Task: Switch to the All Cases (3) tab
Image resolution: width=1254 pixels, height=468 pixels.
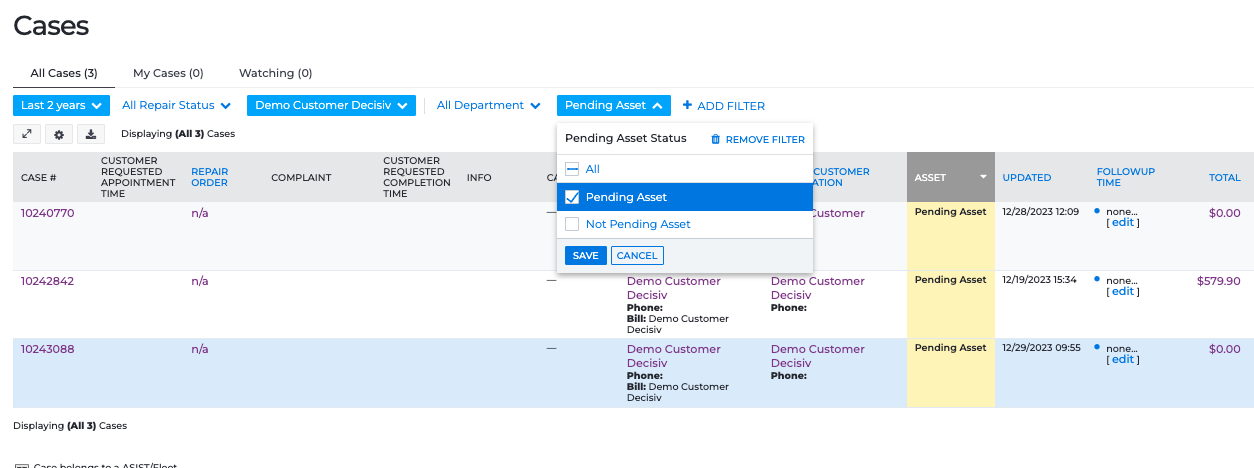Action: [x=64, y=73]
